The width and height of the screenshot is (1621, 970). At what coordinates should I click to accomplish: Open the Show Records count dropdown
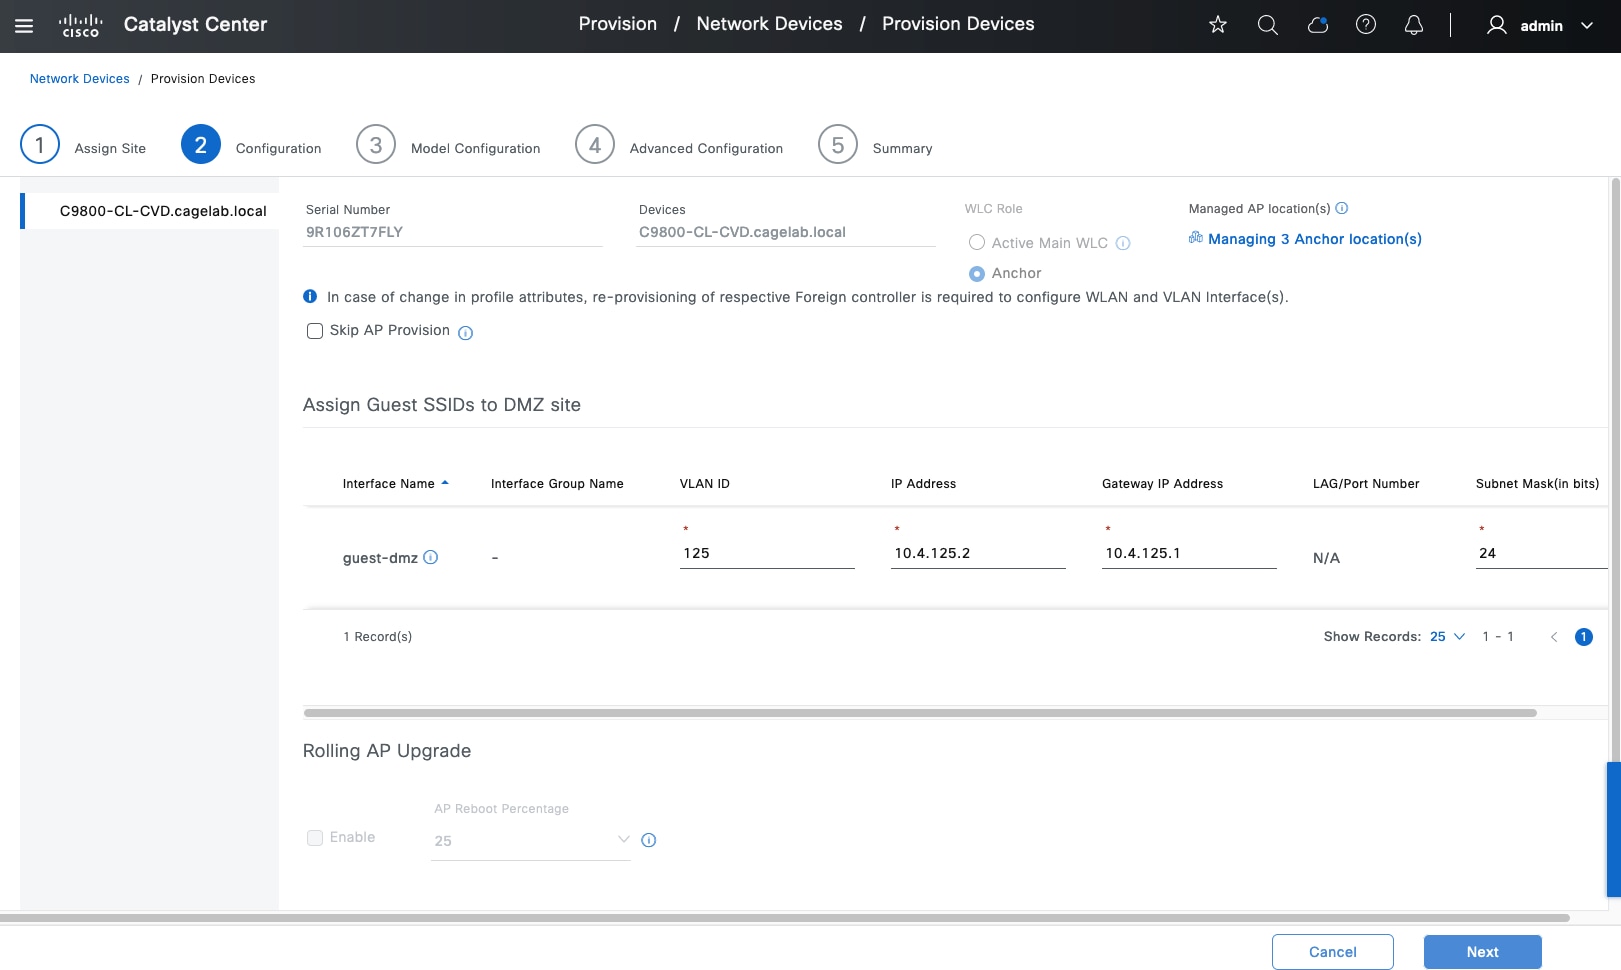tap(1447, 637)
